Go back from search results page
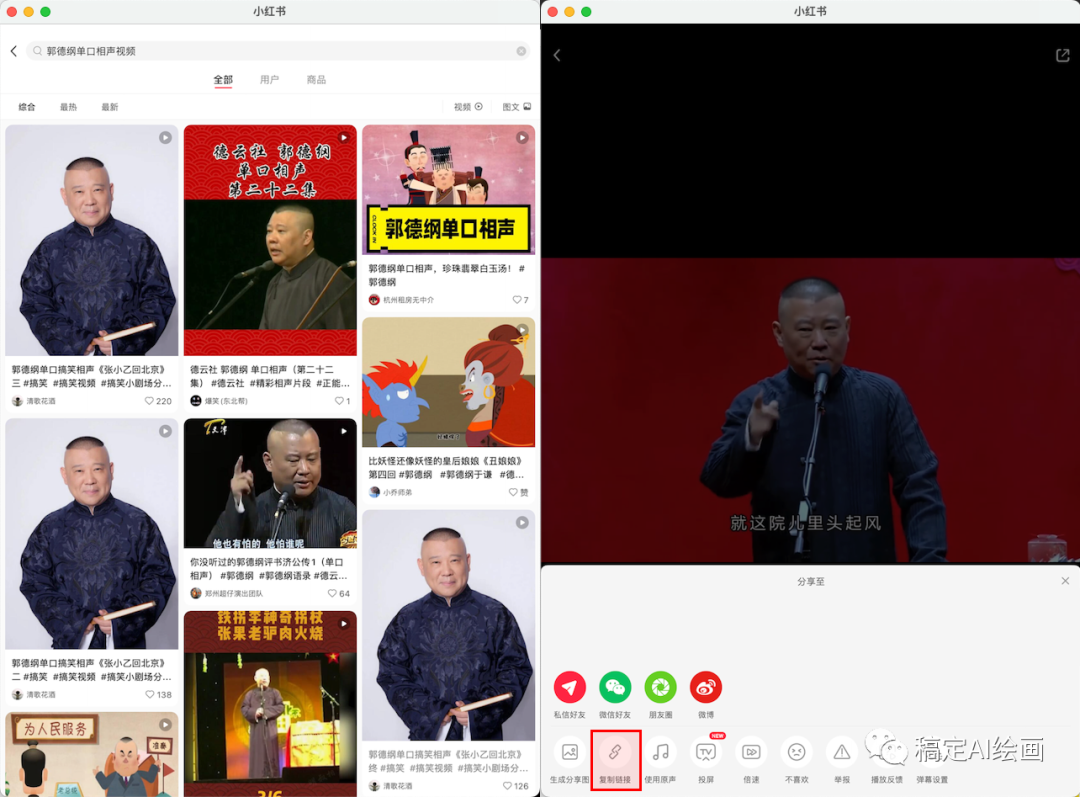Image resolution: width=1080 pixels, height=797 pixels. 14,51
